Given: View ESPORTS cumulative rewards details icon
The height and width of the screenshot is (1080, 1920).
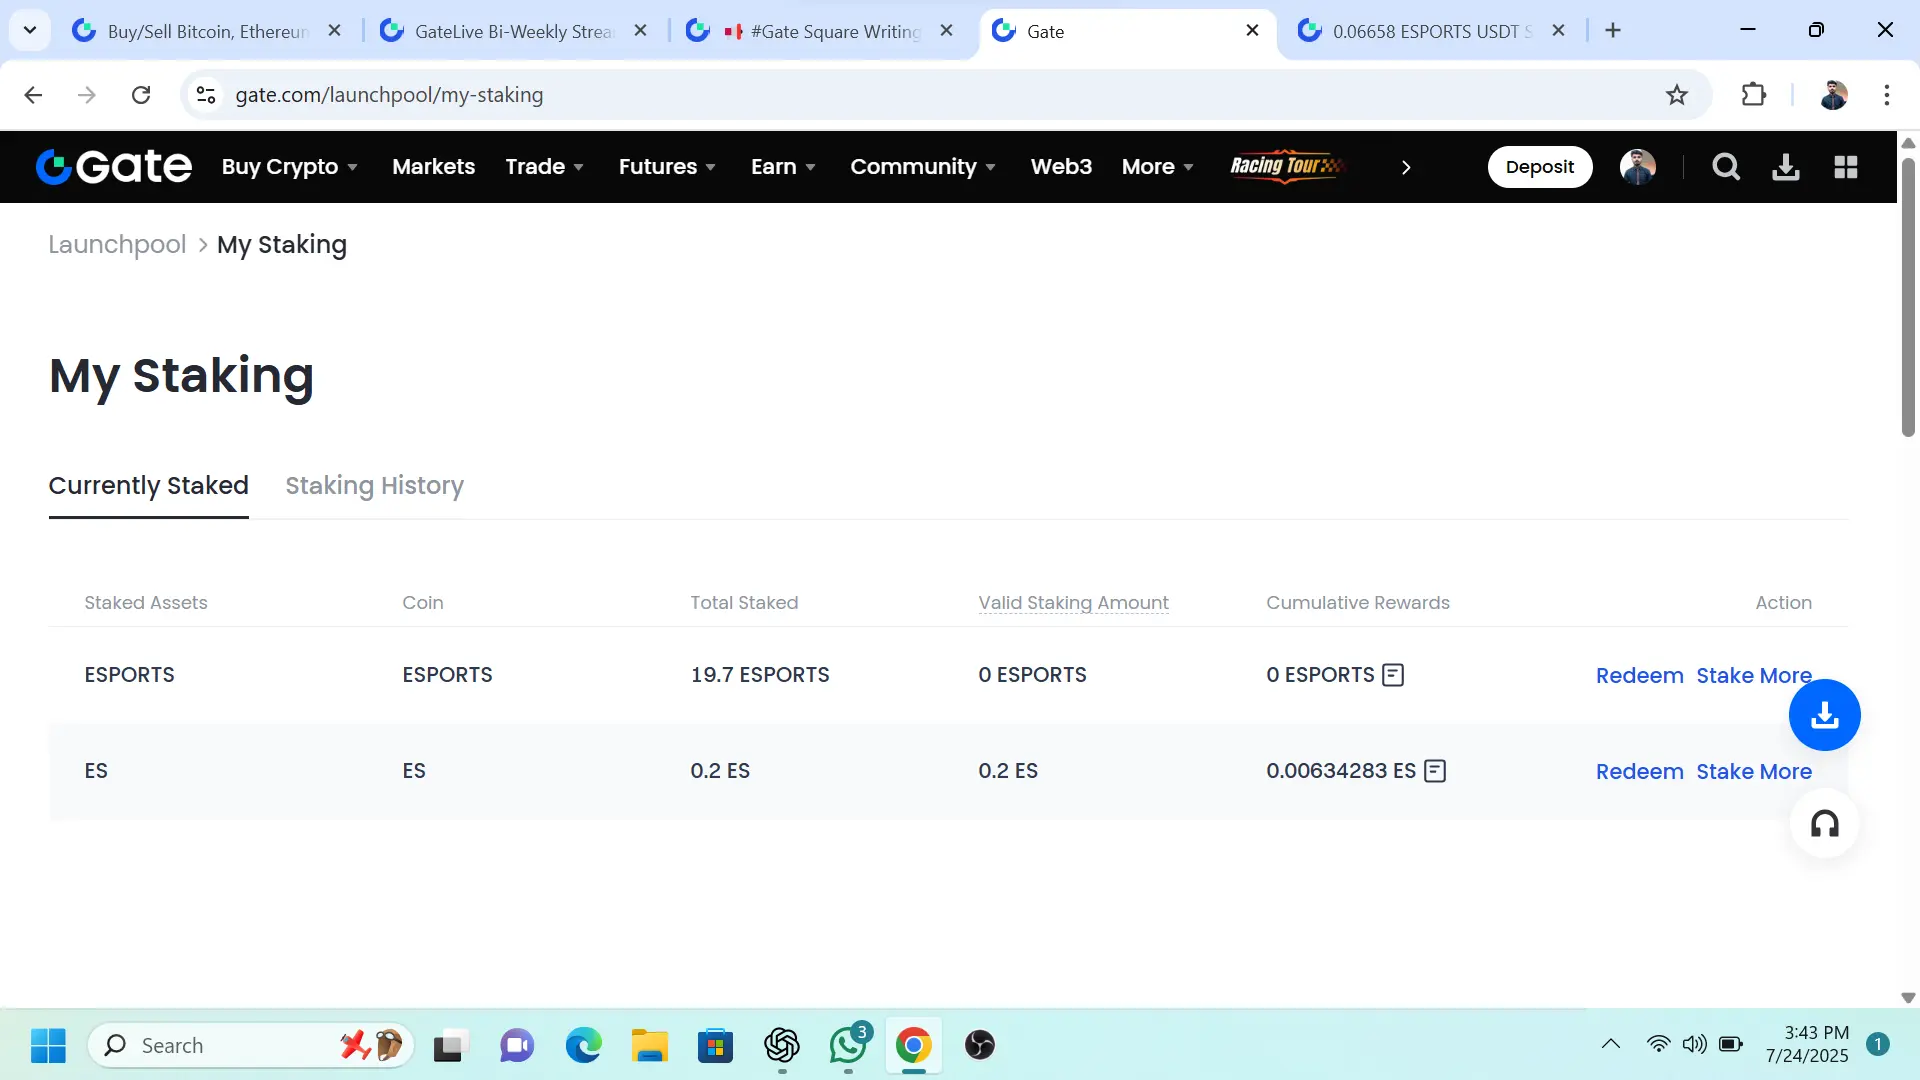Looking at the screenshot, I should tap(1393, 675).
